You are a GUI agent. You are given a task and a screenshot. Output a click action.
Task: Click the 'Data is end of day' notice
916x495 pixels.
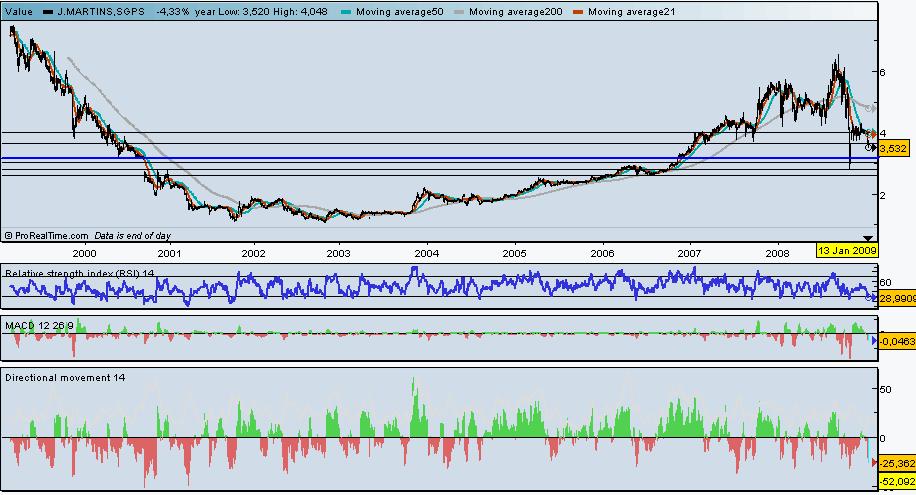tap(133, 236)
